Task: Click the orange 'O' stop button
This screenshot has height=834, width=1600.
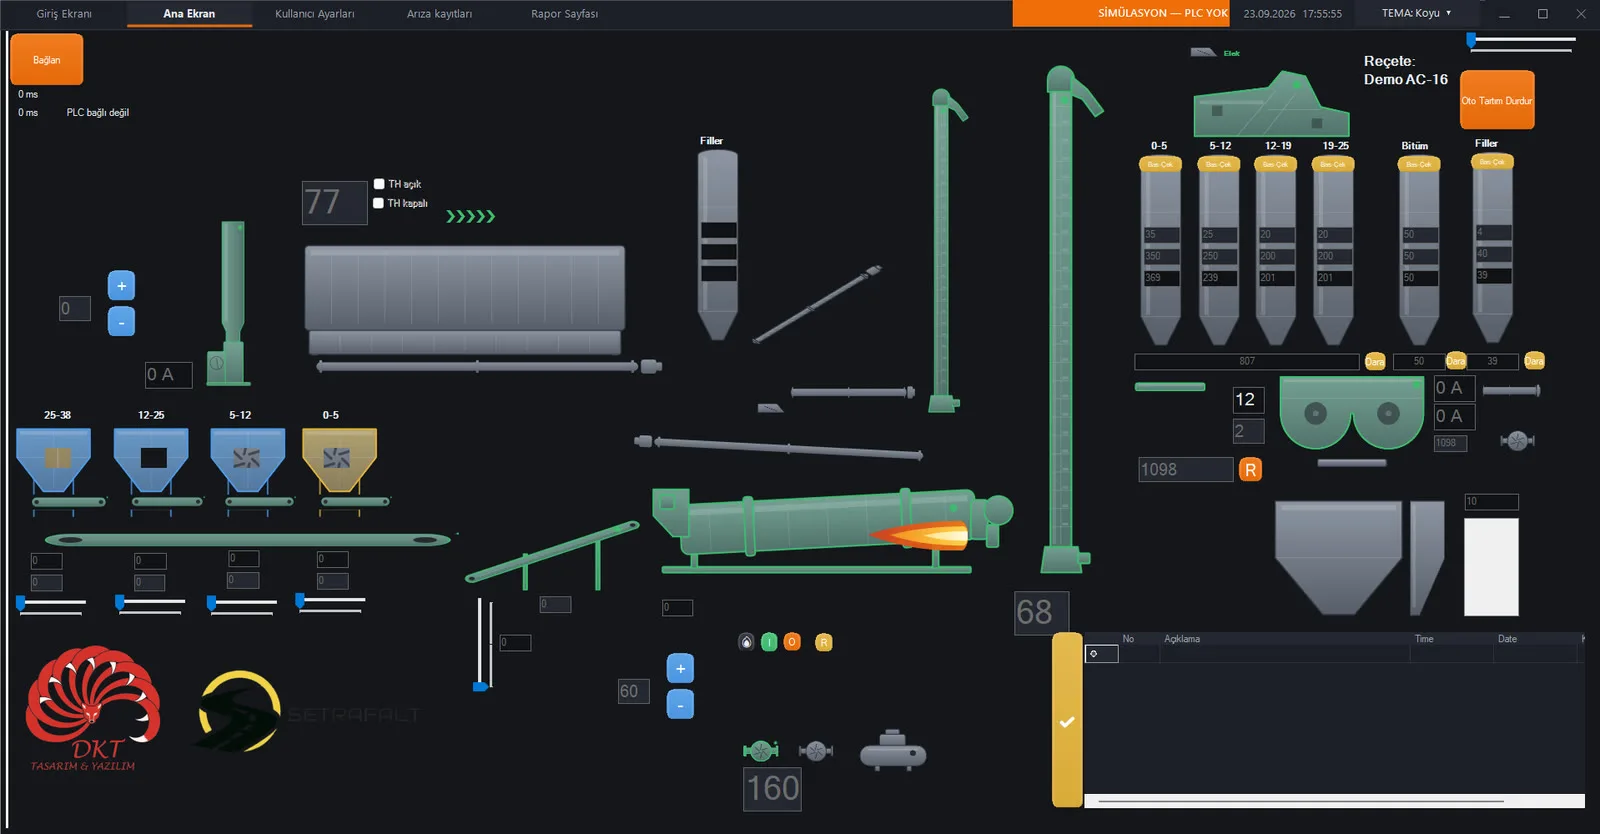Action: (792, 642)
